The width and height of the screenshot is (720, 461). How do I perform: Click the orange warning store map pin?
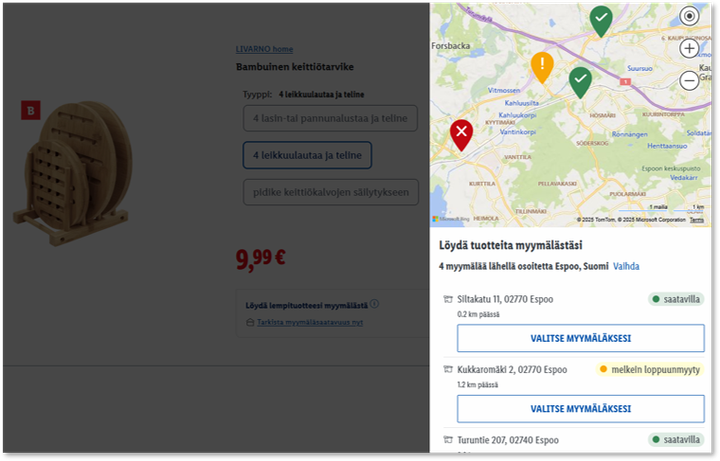pos(542,66)
